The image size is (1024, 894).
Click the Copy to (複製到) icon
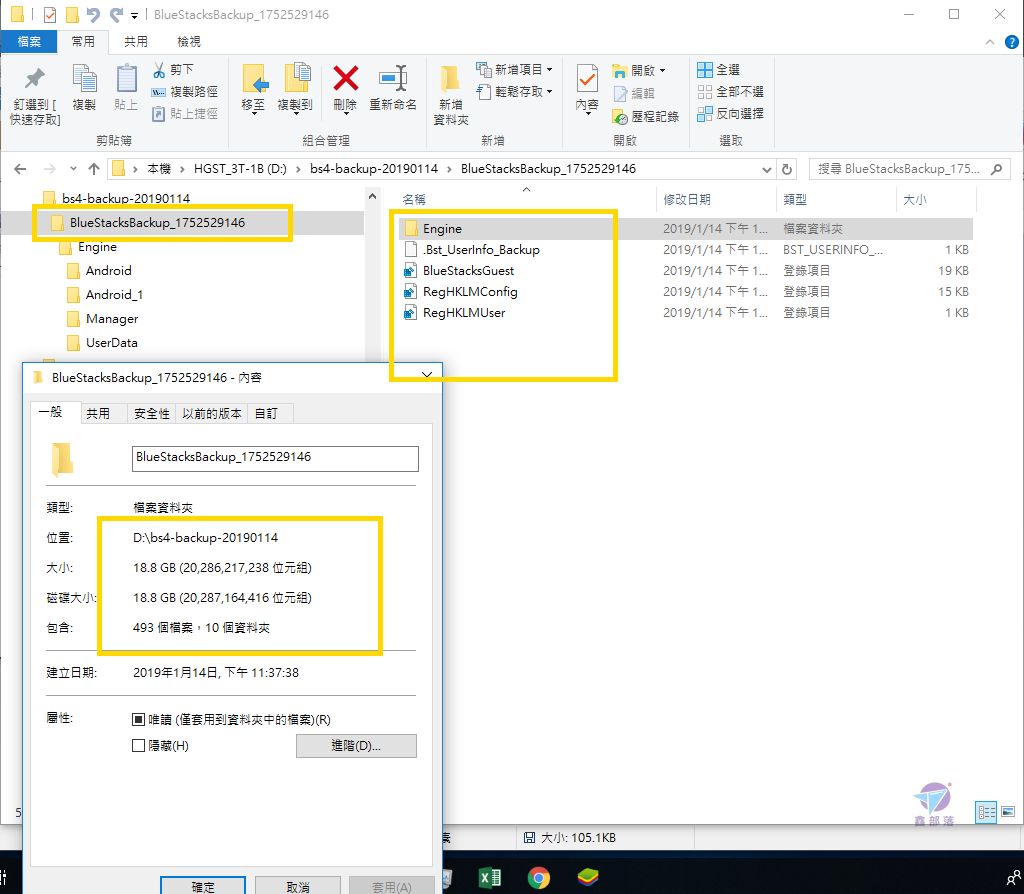[x=296, y=80]
